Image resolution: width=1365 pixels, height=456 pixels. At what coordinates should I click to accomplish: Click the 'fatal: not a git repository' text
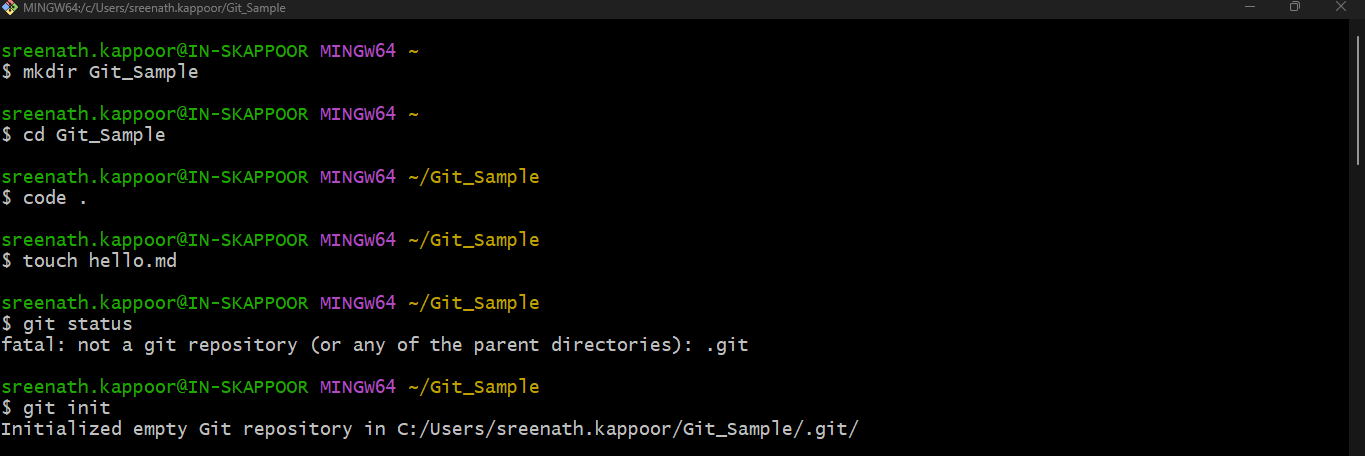pos(150,345)
